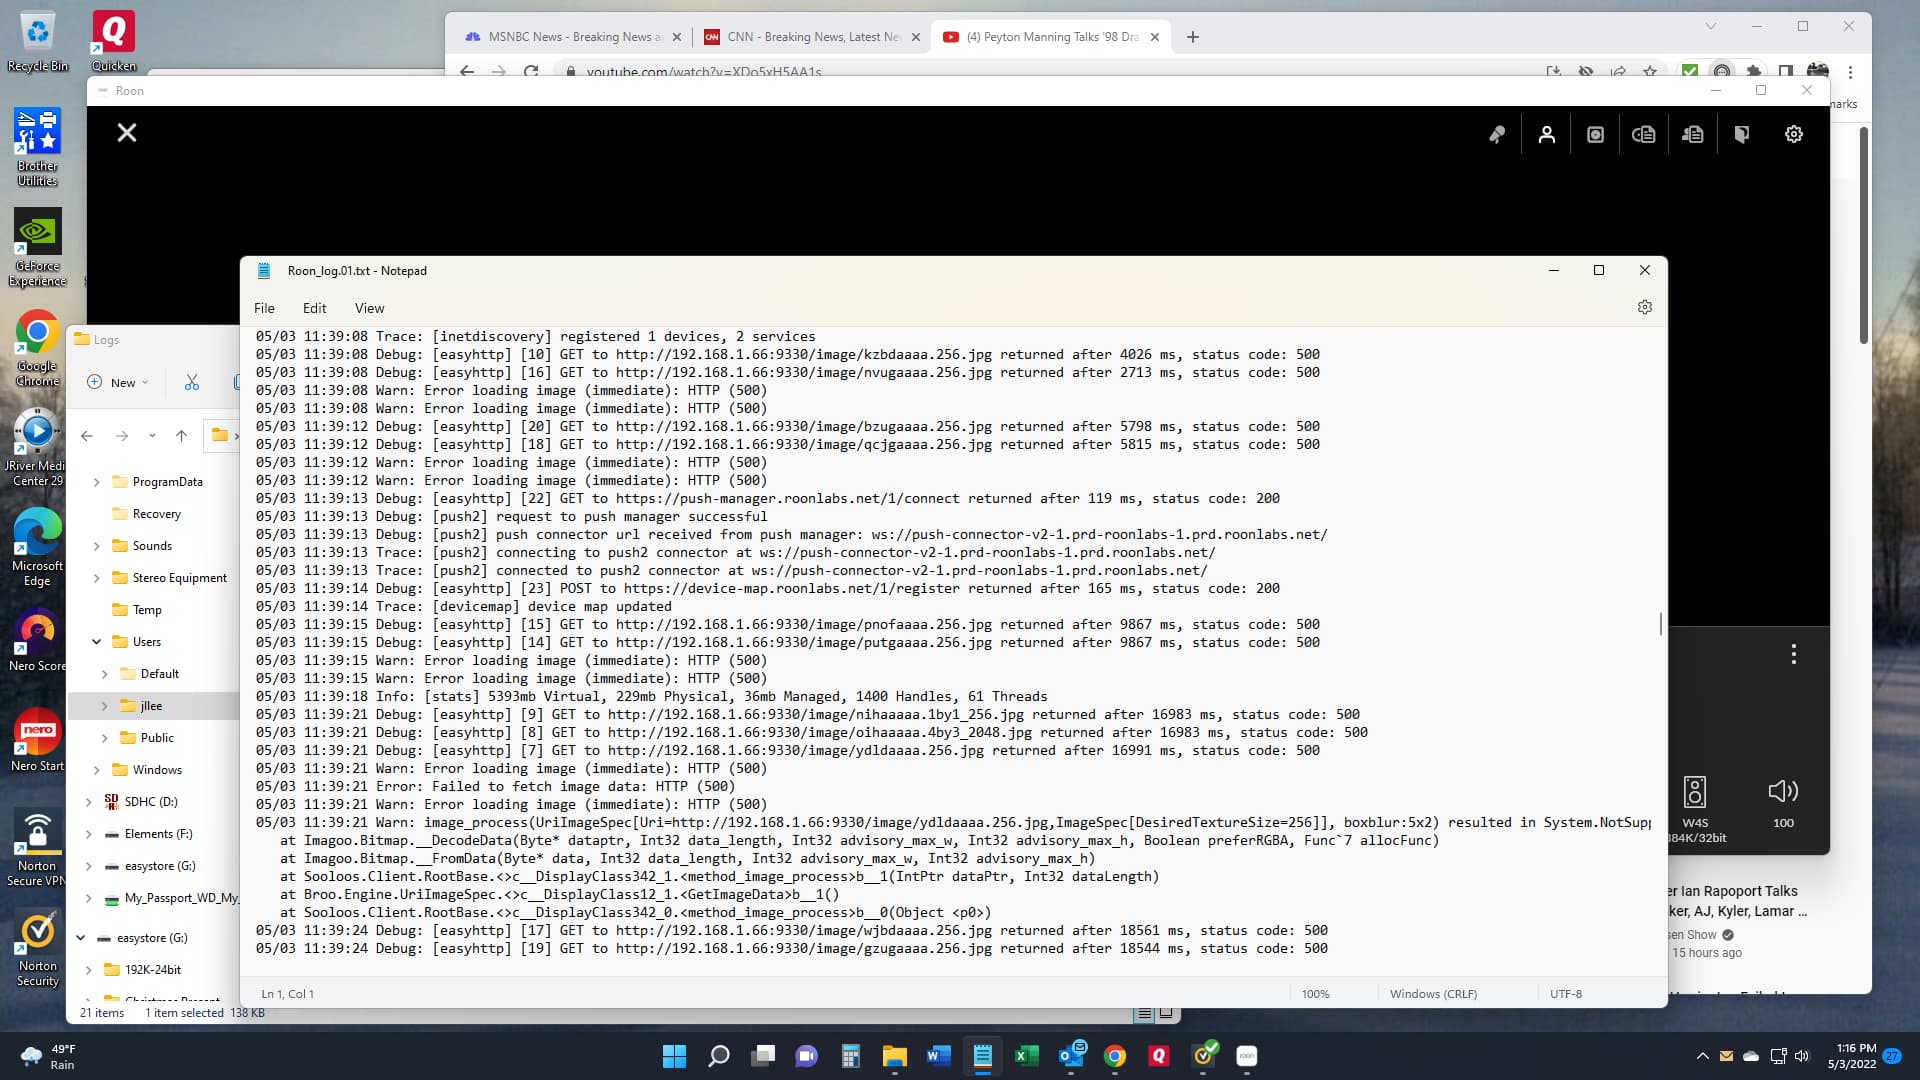Click the Chrome page vertical scrollbar
Screen dimensions: 1920x1080
coord(1864,235)
